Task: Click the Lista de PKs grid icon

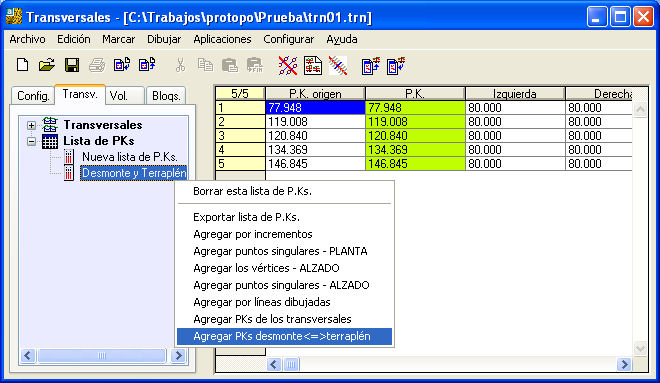Action: click(50, 141)
